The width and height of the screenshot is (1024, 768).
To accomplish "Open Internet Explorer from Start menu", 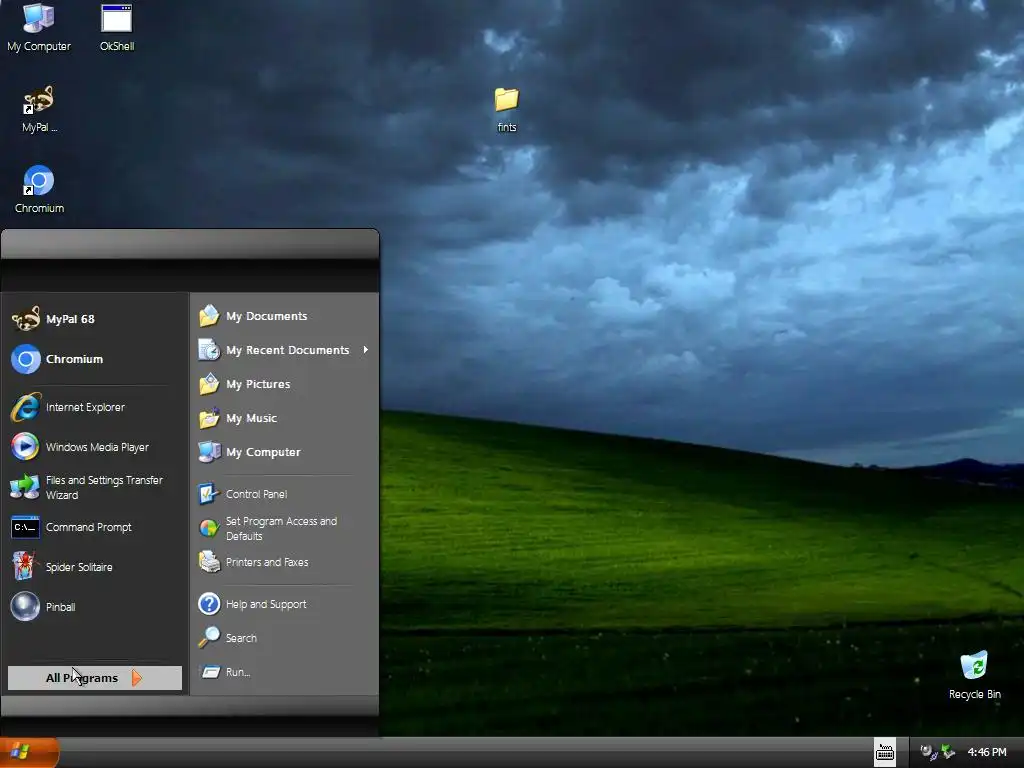I will 95,408.
